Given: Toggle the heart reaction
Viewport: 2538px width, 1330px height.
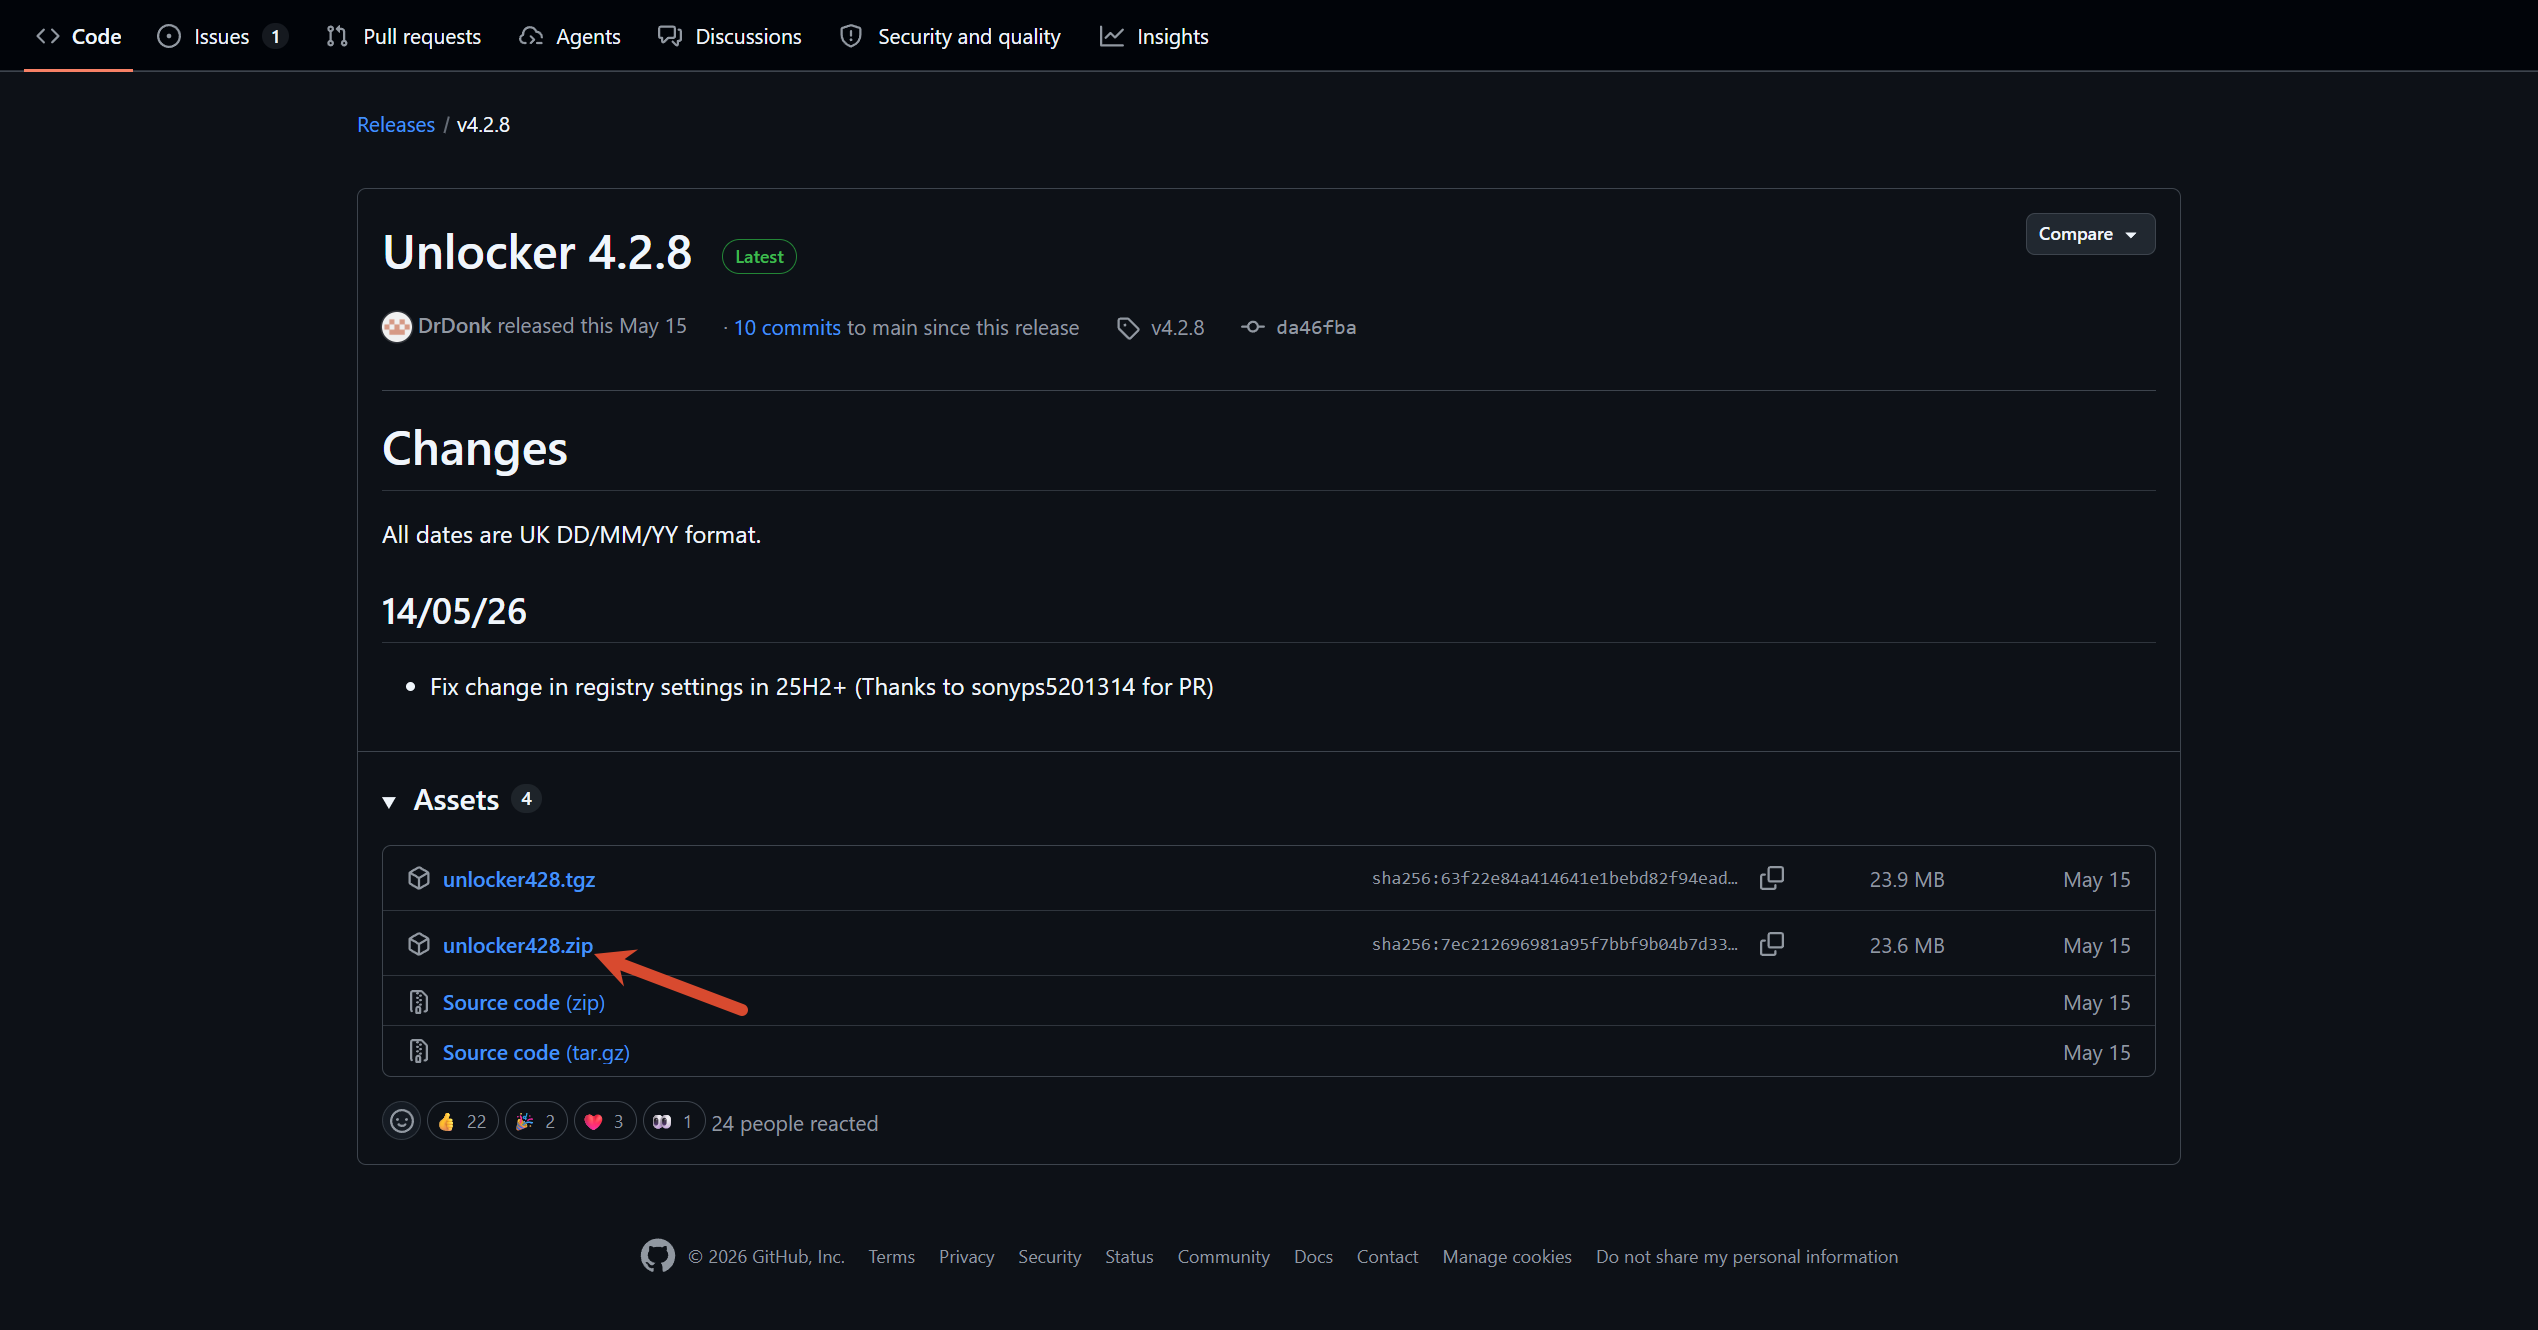Looking at the screenshot, I should (604, 1121).
